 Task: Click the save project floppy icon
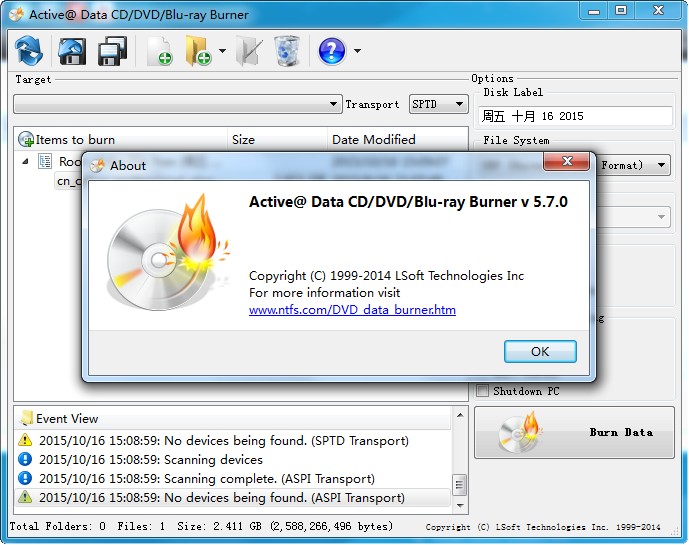(71, 49)
